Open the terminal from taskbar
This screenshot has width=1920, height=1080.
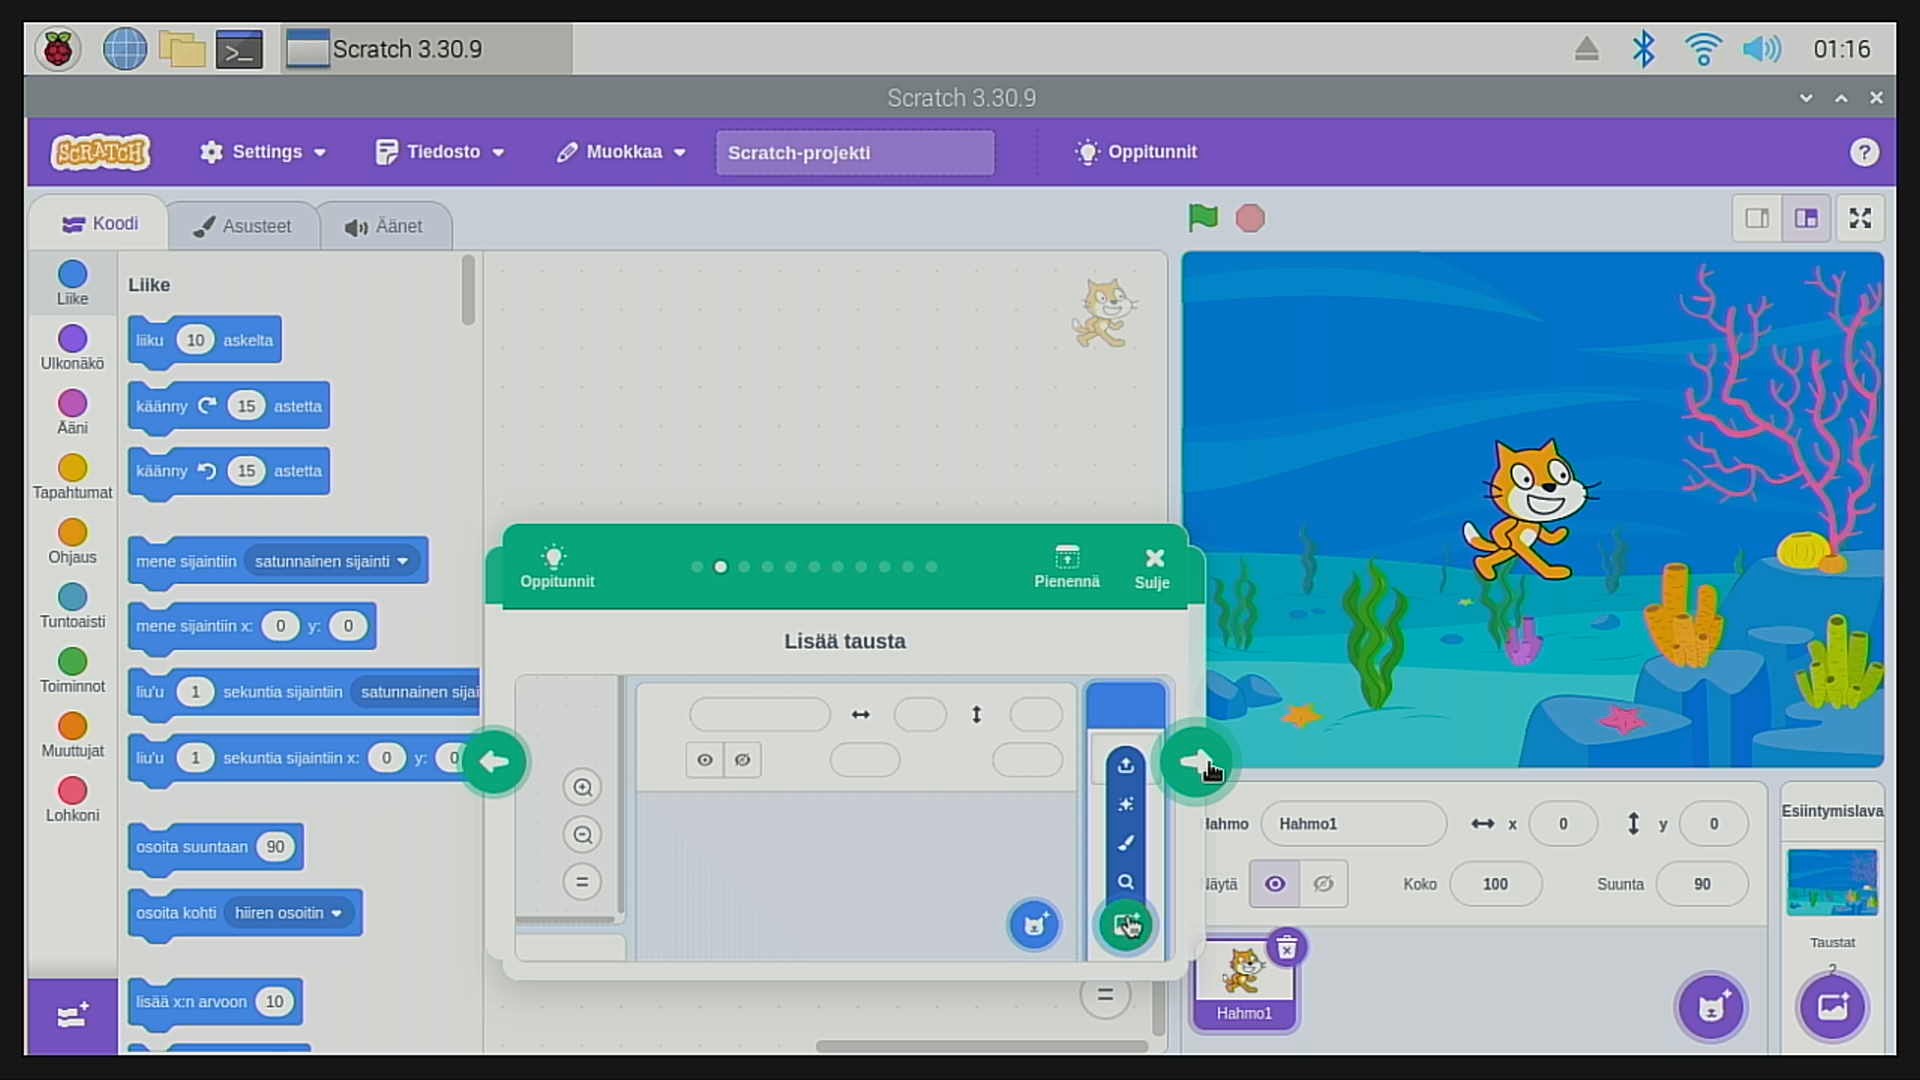(240, 49)
